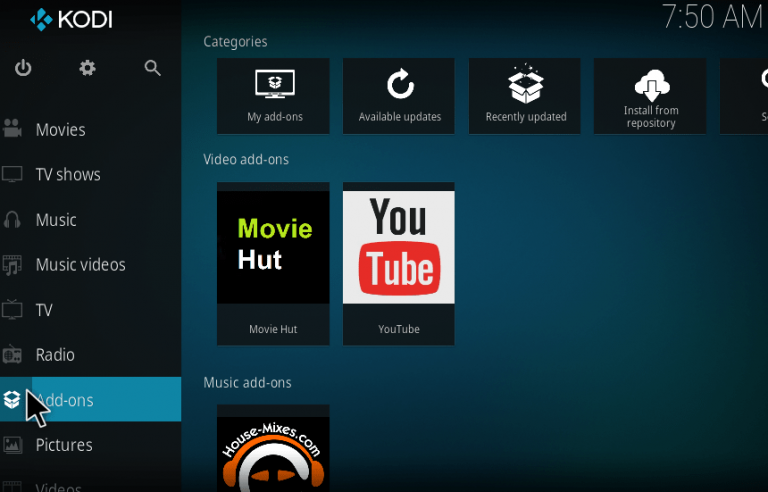Open search with the magnifier icon

click(152, 68)
